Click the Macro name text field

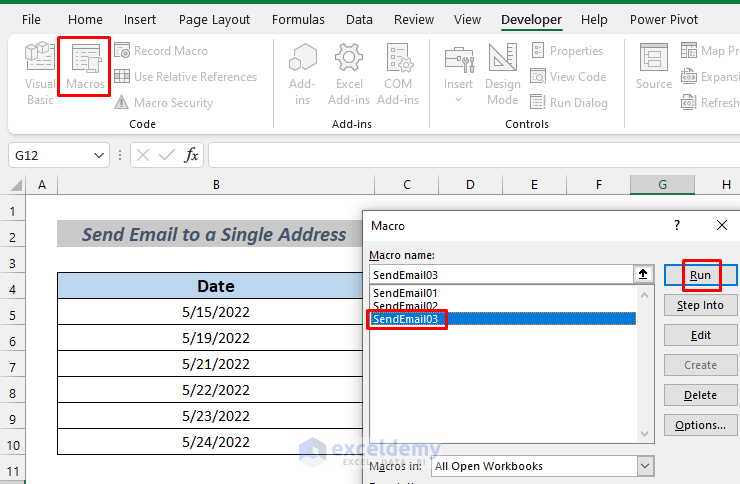point(501,275)
